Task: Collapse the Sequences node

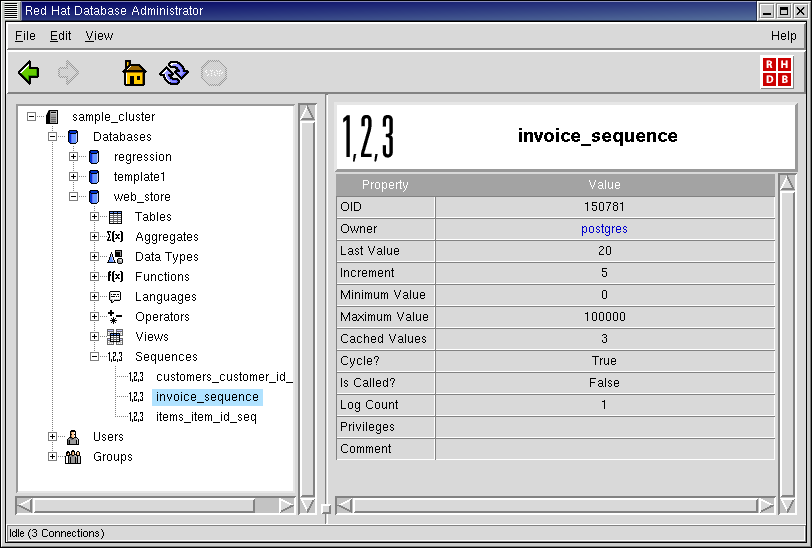Action: [x=94, y=356]
